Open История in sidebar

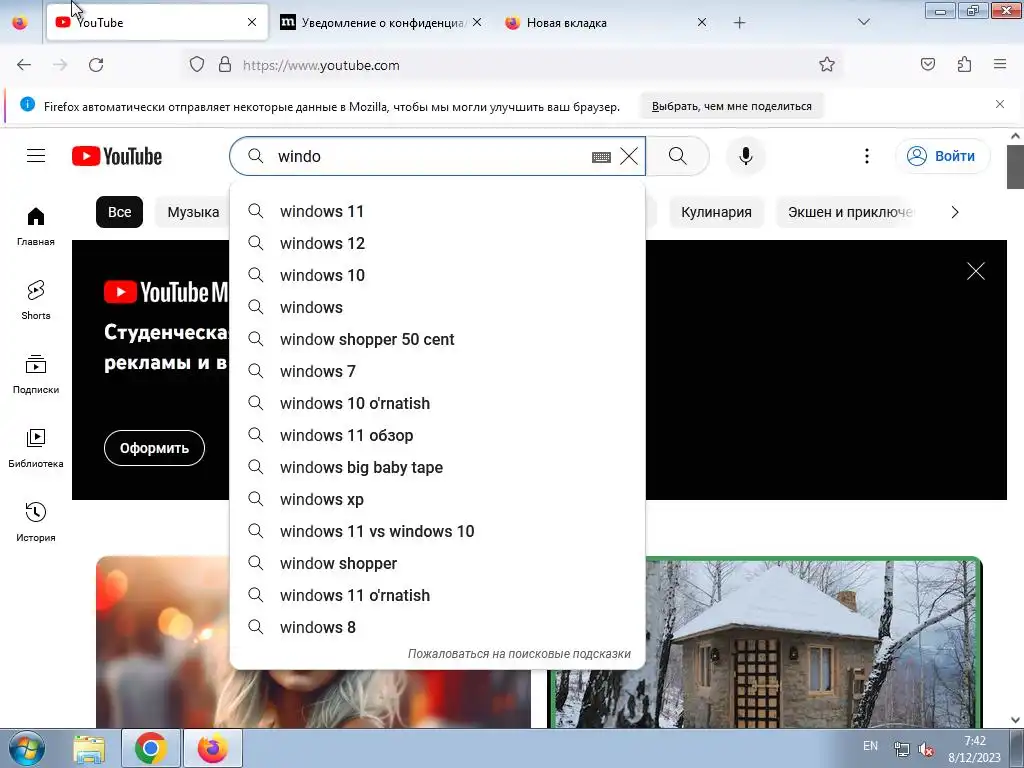[x=36, y=522]
